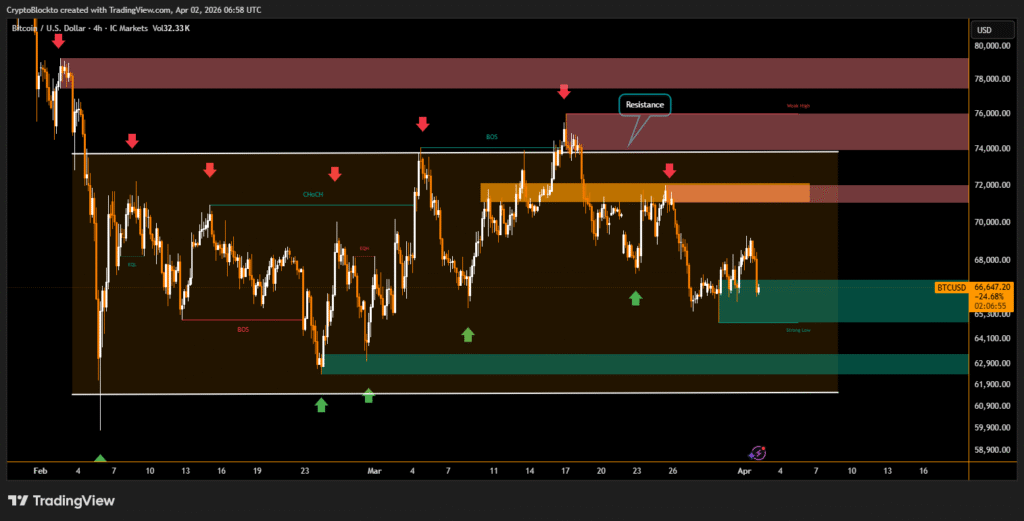Click the TradingView logo at bottom left

click(61, 500)
